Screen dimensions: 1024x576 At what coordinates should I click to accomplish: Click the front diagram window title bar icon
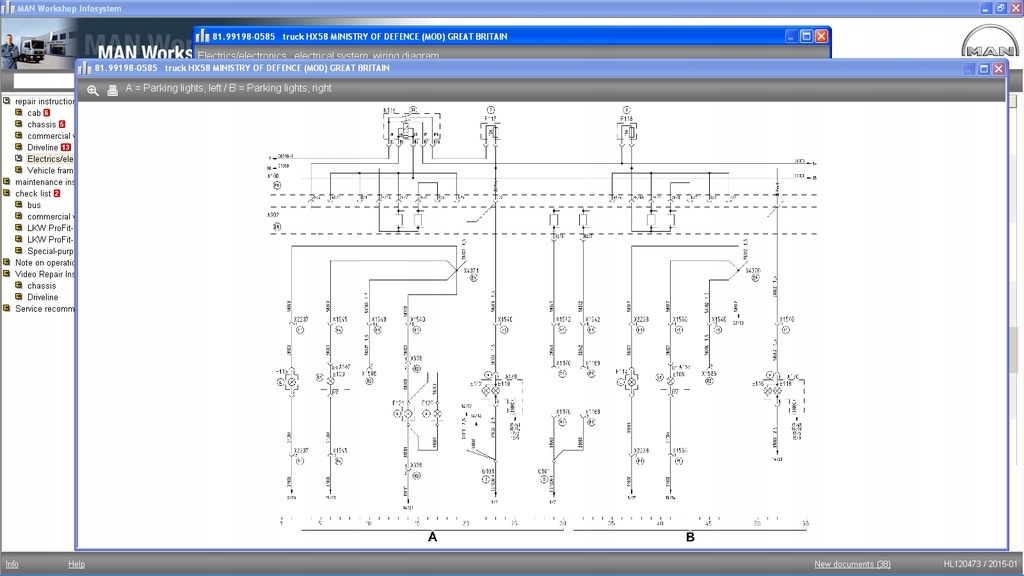[85, 68]
